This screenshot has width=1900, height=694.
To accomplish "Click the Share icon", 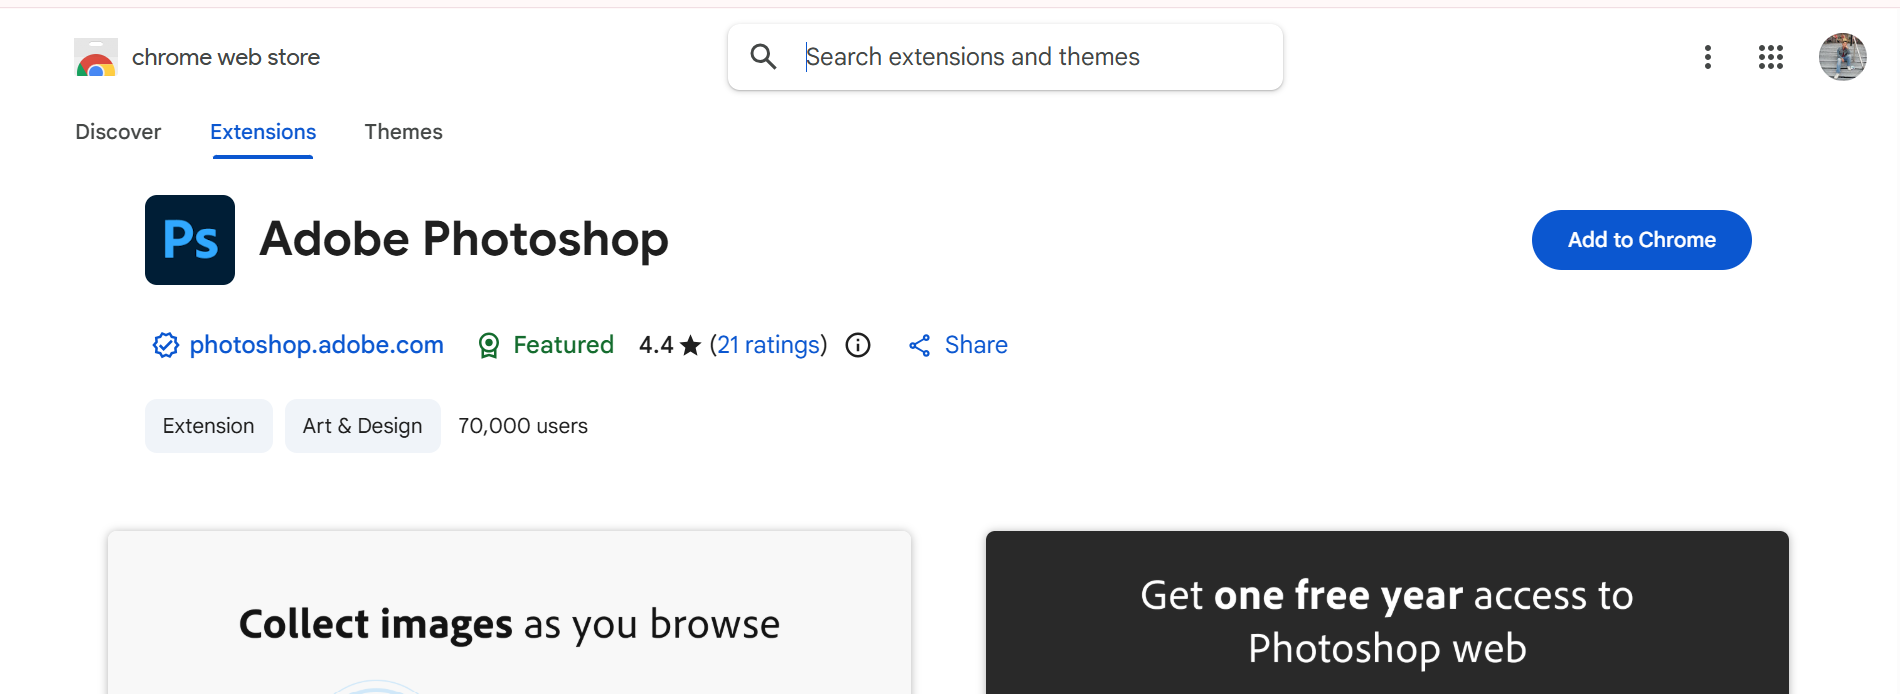I will 920,345.
